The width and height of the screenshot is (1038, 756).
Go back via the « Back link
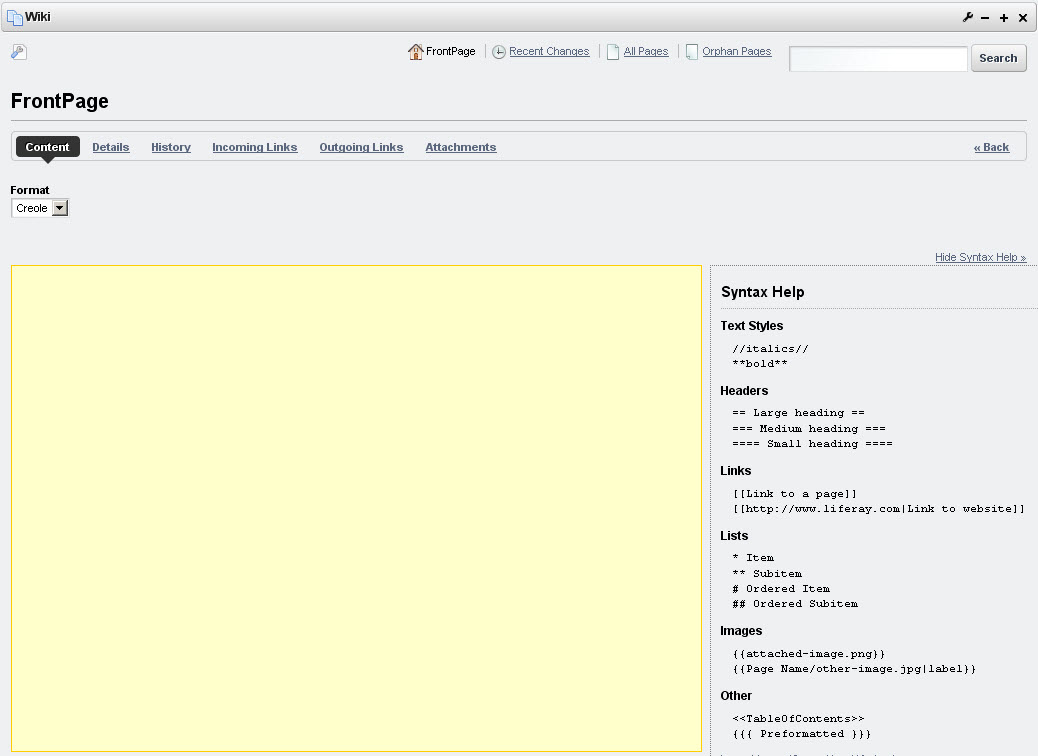pyautogui.click(x=991, y=147)
